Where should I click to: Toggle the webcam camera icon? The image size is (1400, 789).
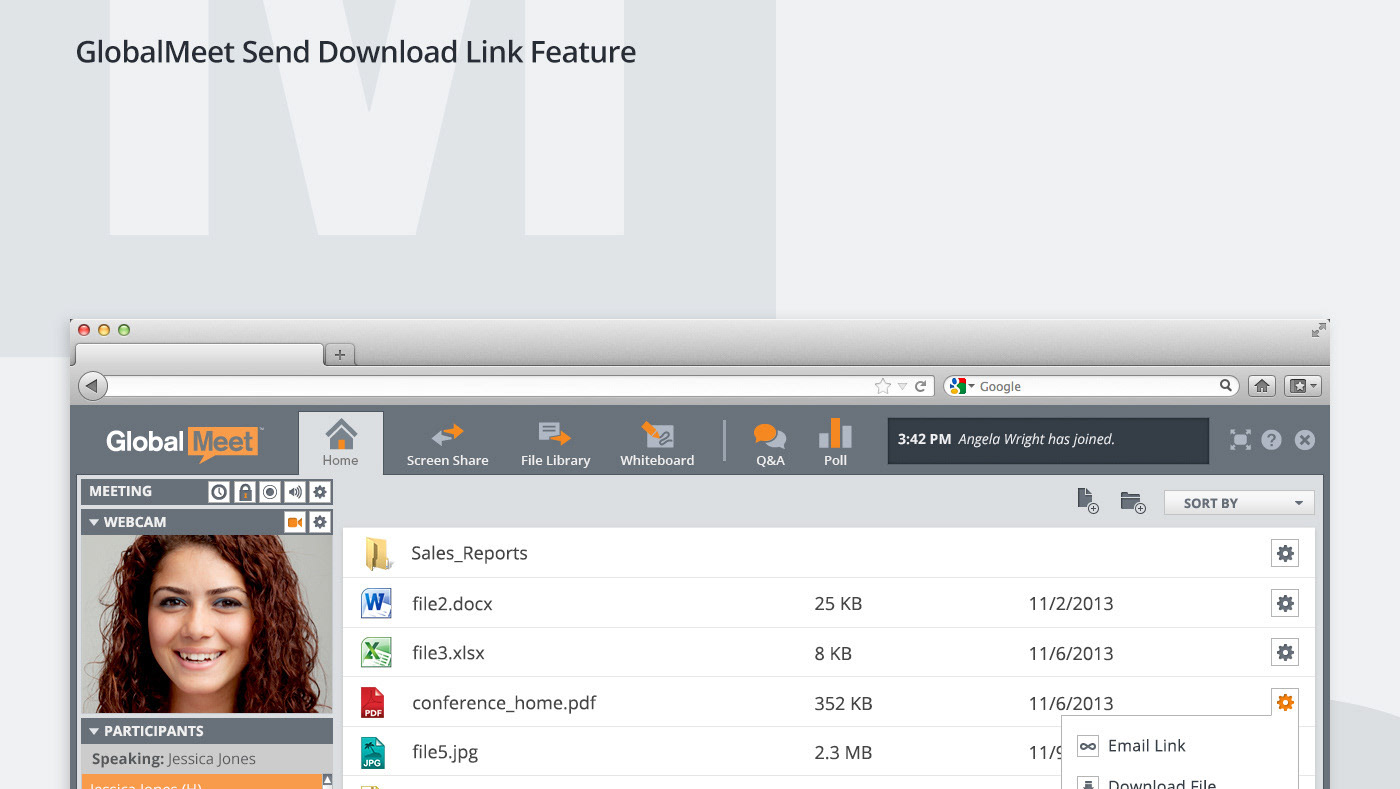[295, 522]
